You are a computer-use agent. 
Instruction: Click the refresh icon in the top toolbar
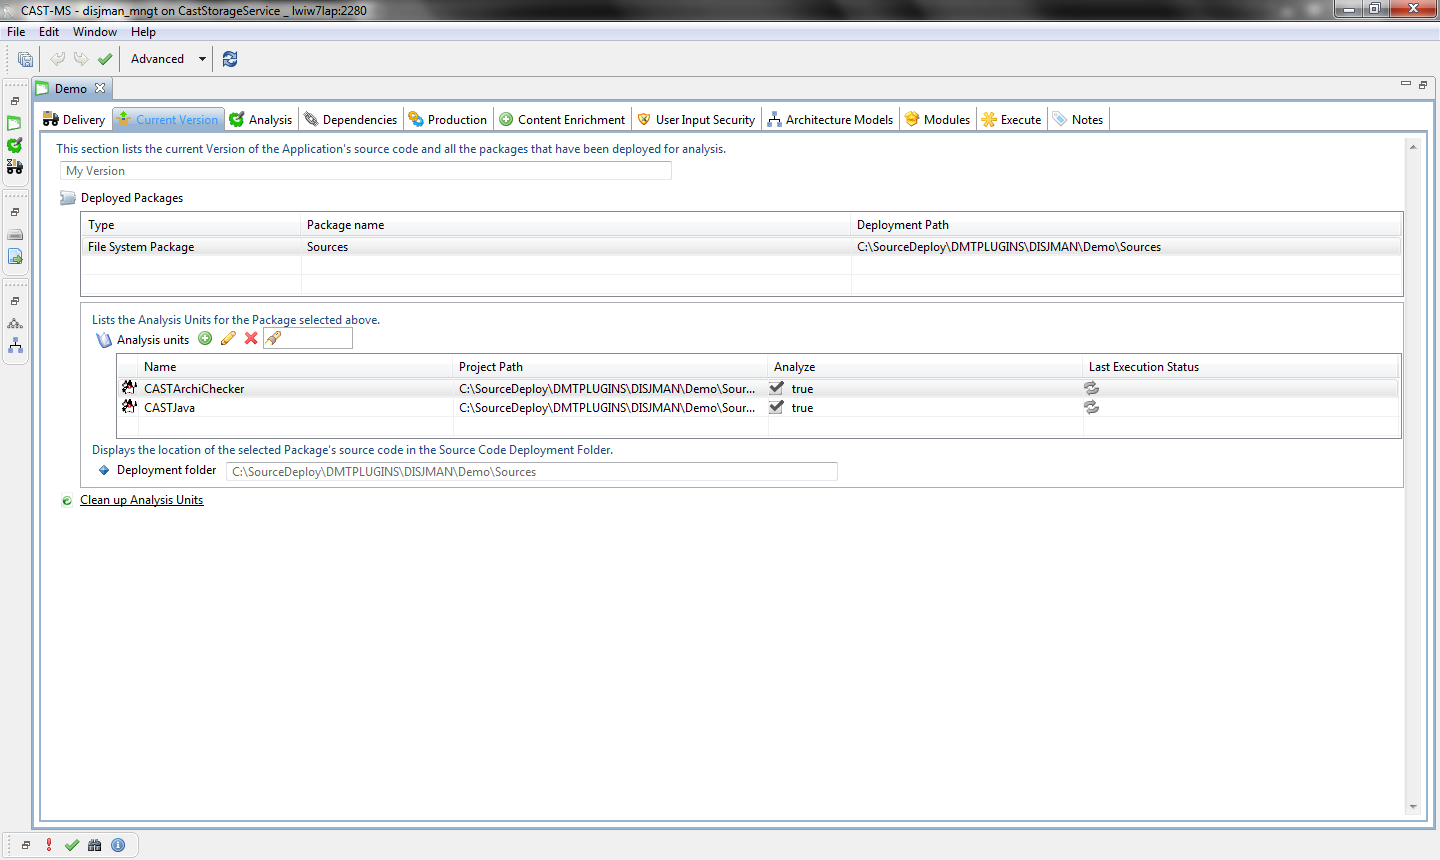(230, 59)
